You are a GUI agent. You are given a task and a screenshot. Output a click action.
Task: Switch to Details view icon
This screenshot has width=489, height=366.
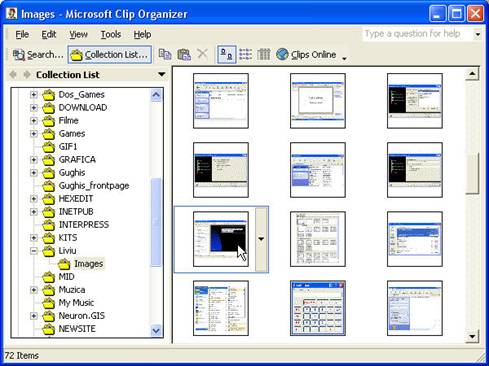coord(264,54)
